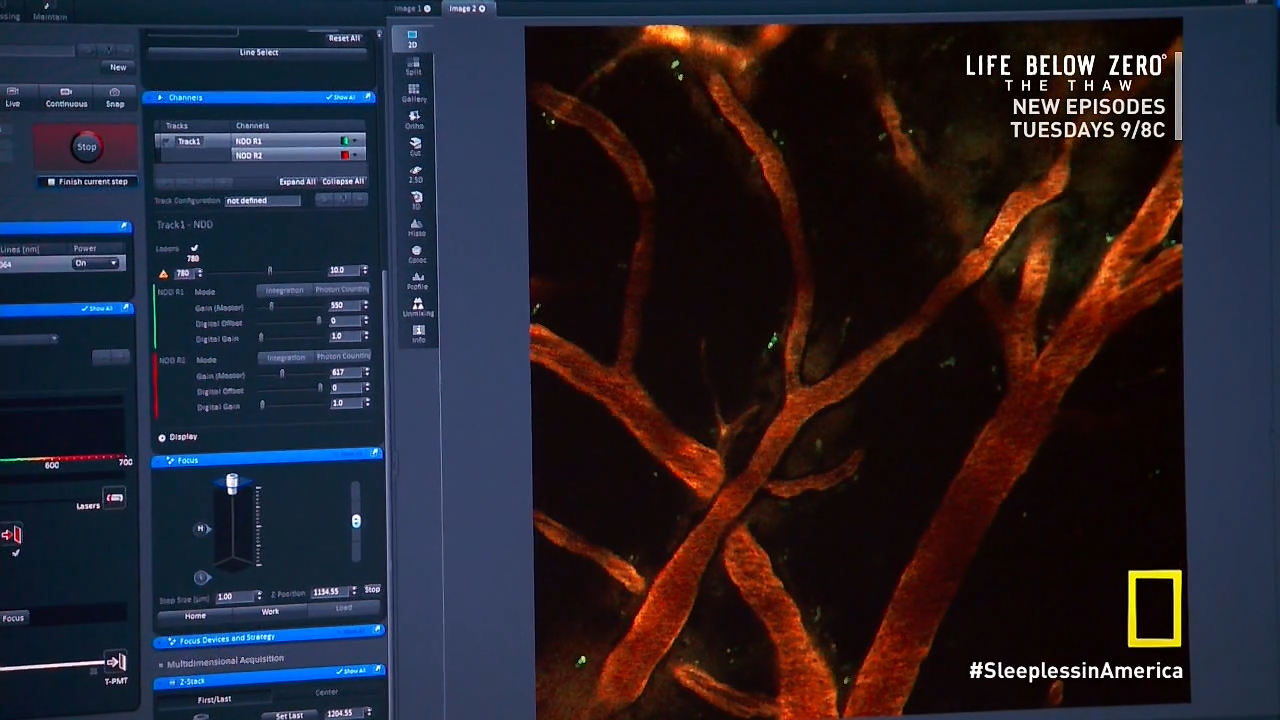Image resolution: width=1280 pixels, height=720 pixels.
Task: Close the Image 1 tab
Action: pos(427,9)
